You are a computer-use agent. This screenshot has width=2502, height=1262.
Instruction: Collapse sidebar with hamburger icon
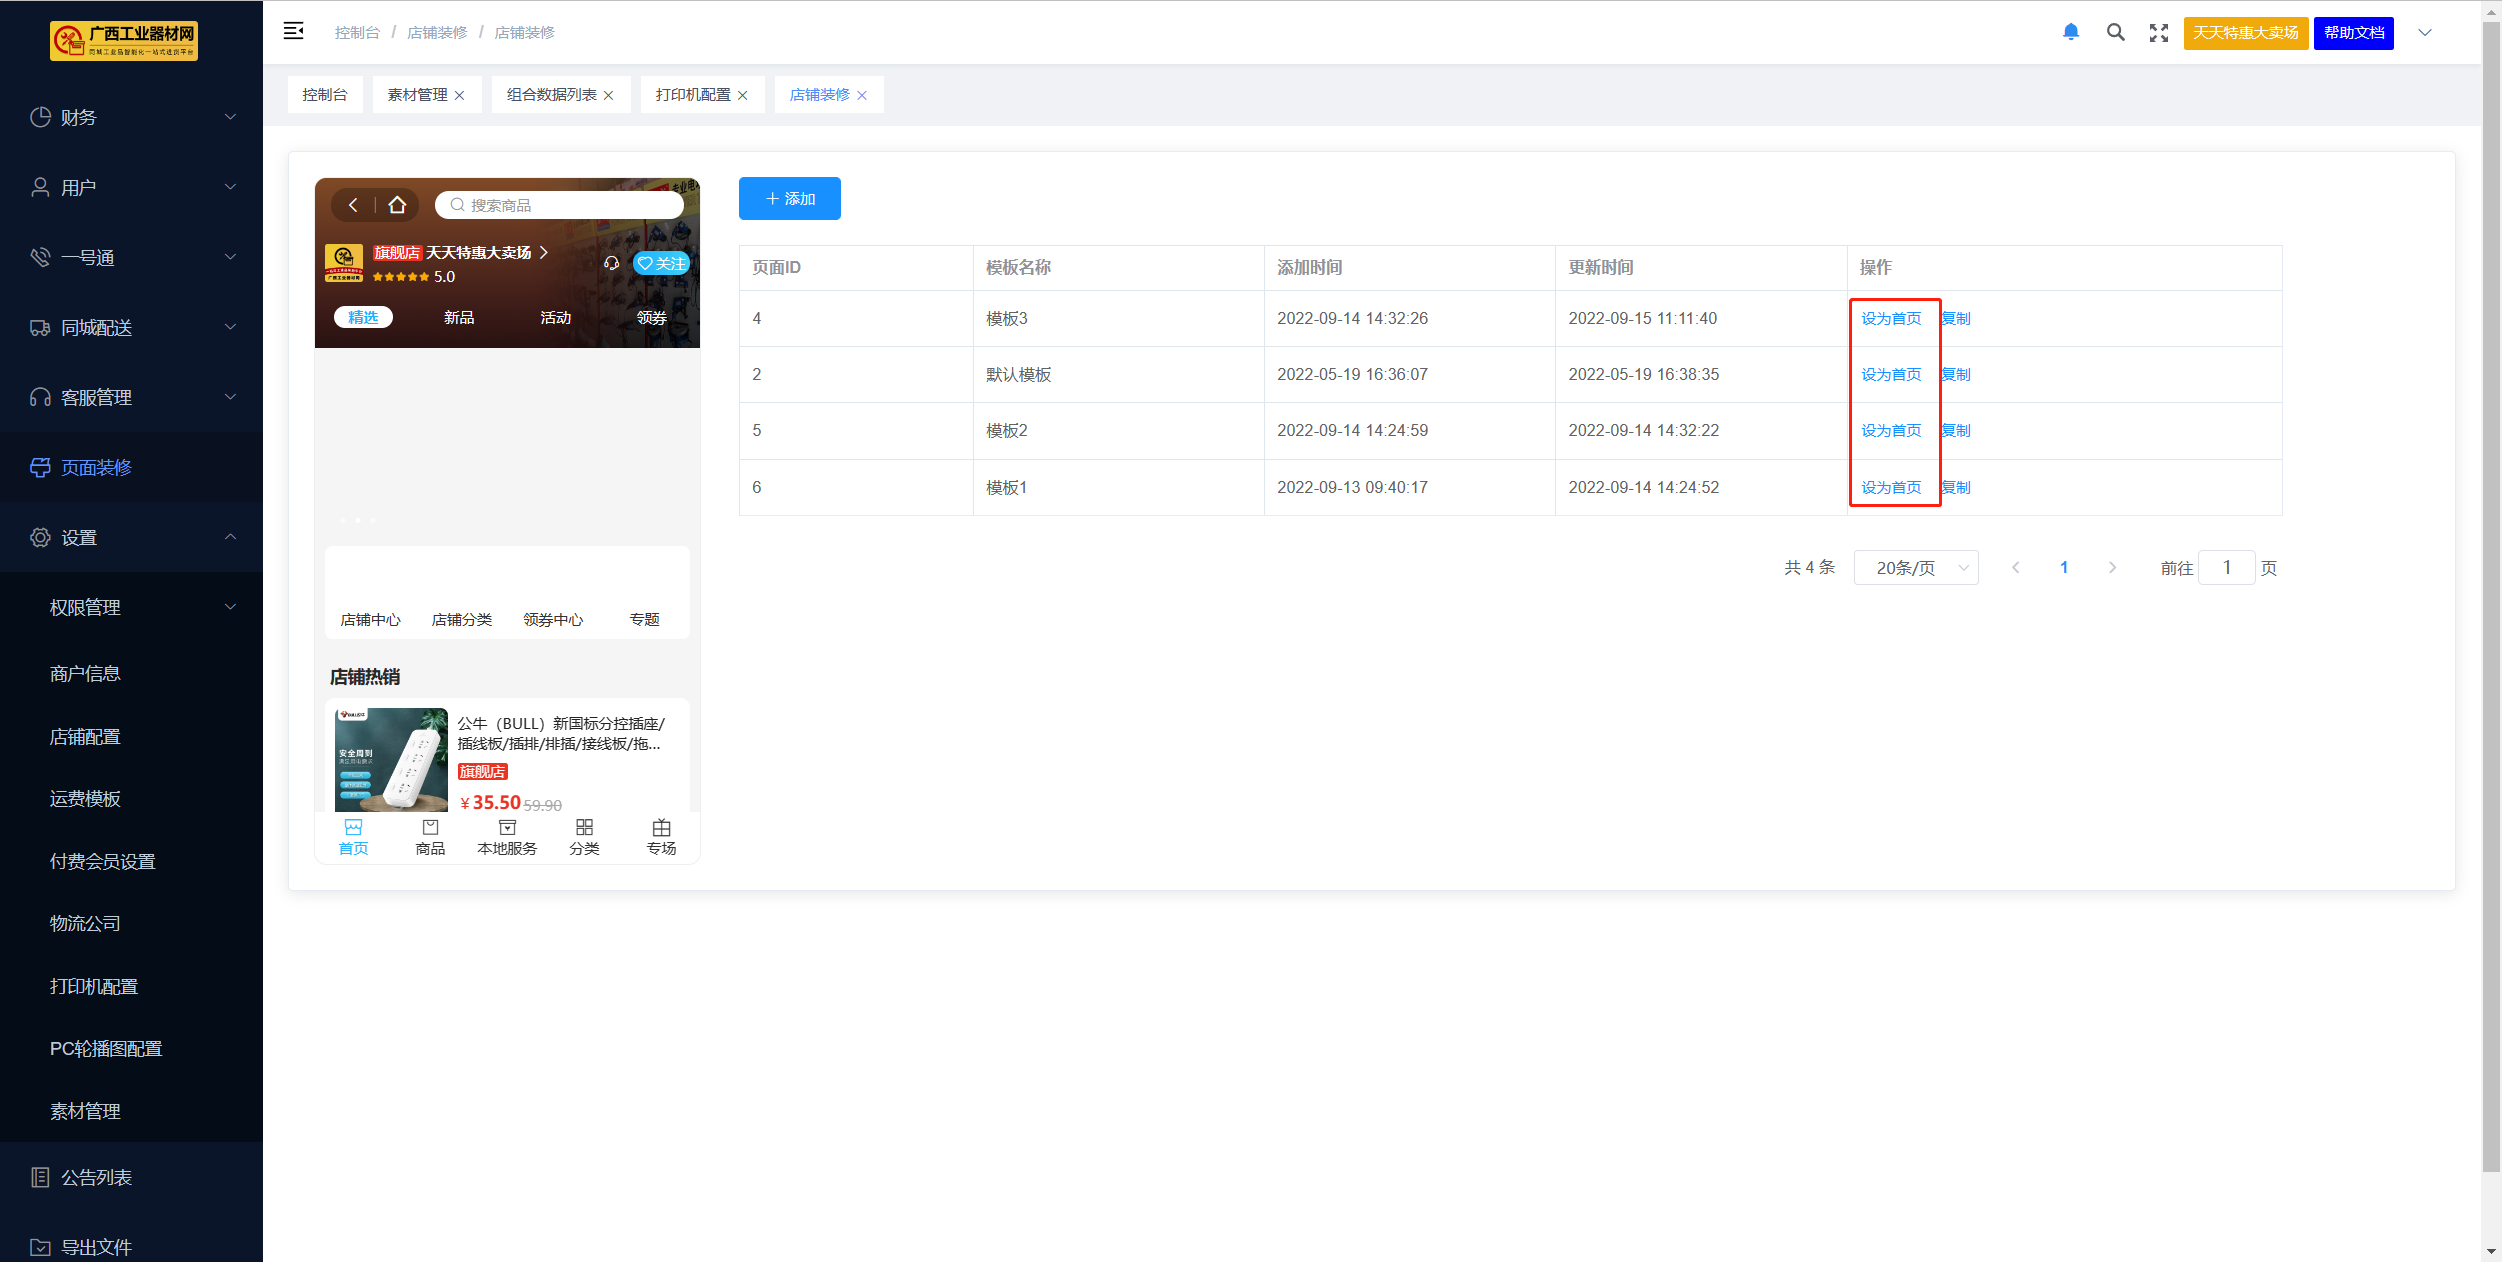click(293, 32)
